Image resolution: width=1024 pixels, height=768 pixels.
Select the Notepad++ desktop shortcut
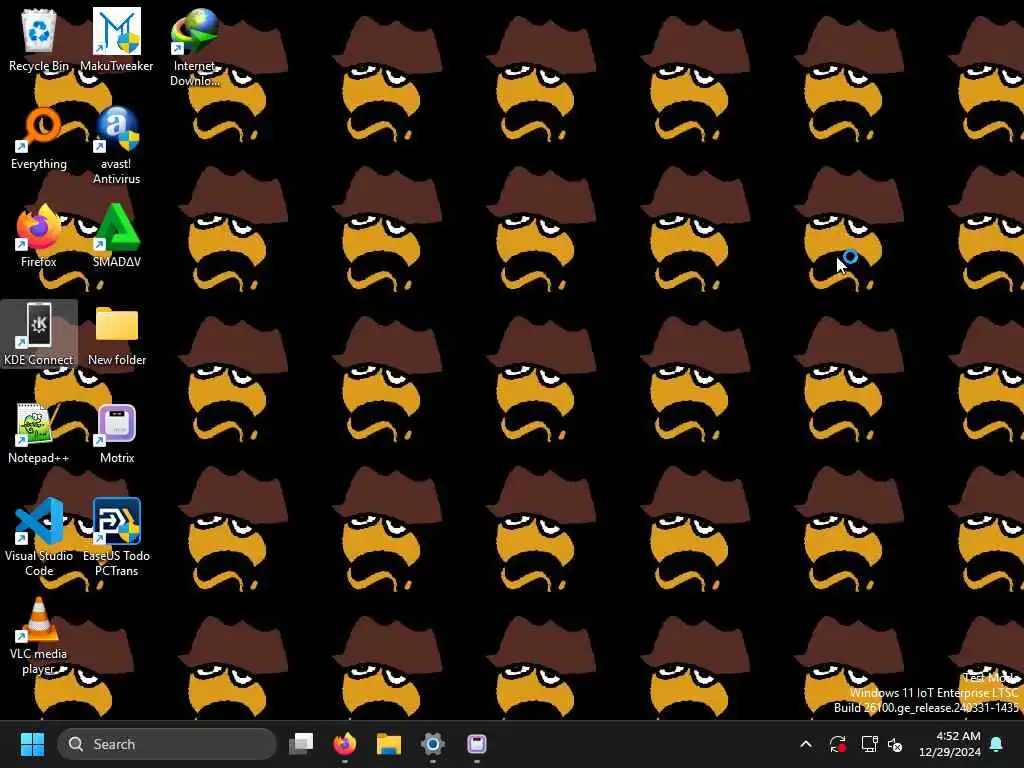click(x=39, y=432)
